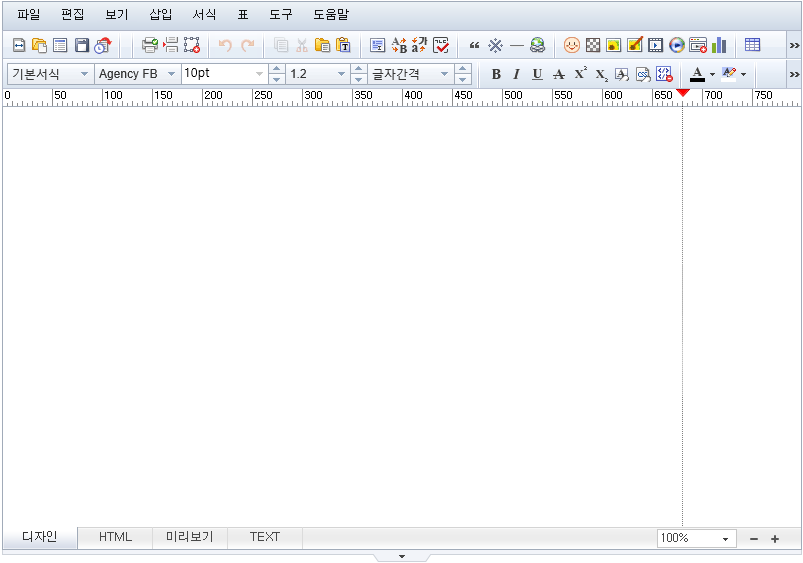
Task: Open find and replace (A to B icon)
Action: coord(399,46)
